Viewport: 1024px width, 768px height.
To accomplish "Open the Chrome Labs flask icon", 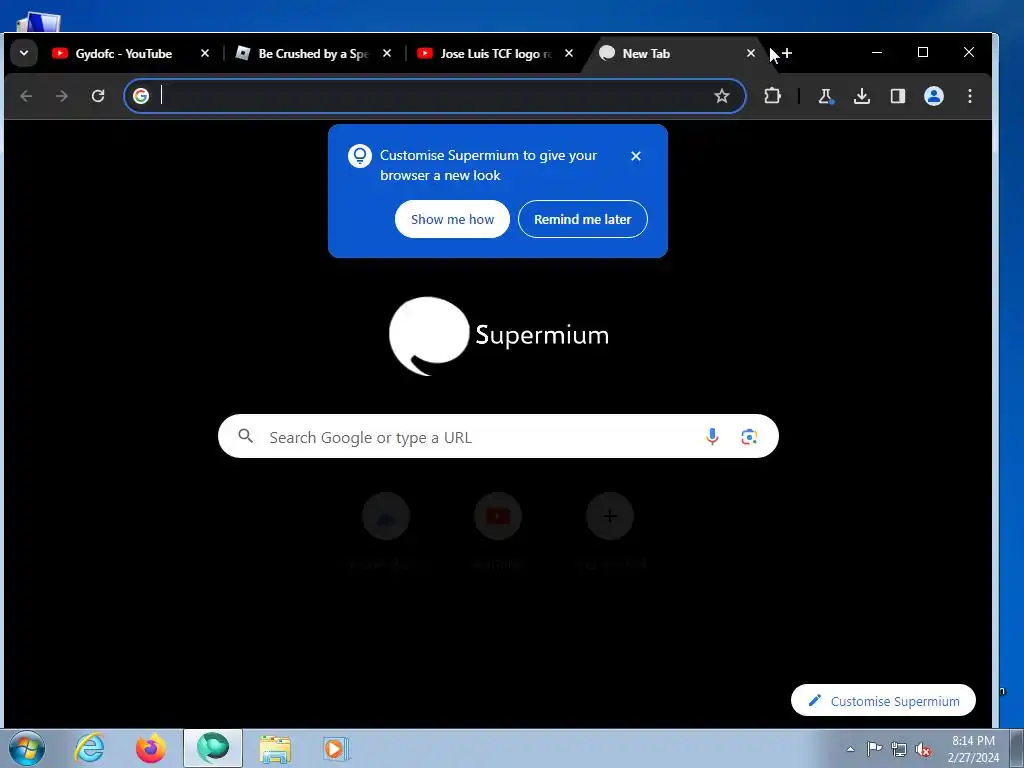I will pos(825,96).
